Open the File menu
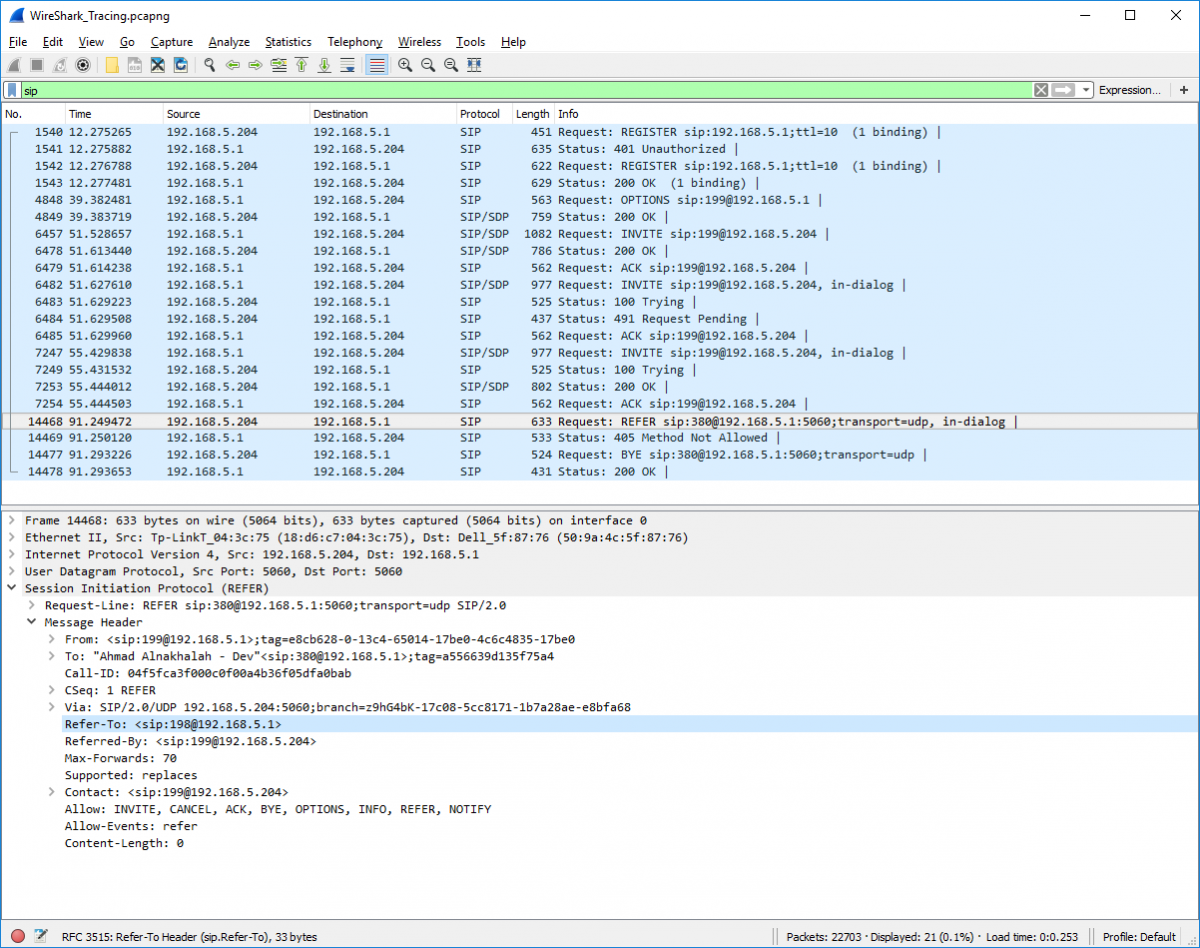Viewport: 1200px width, 948px height. pos(18,42)
